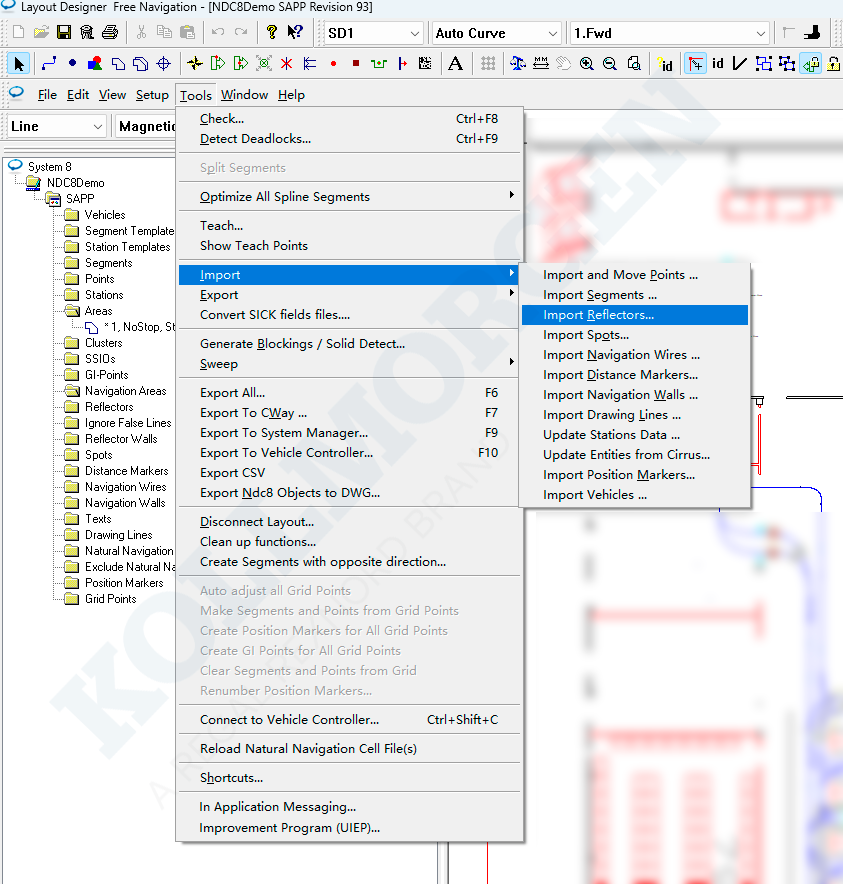Viewport: 843px width, 884px height.
Task: Open the SD1 dropdown
Action: tap(374, 33)
